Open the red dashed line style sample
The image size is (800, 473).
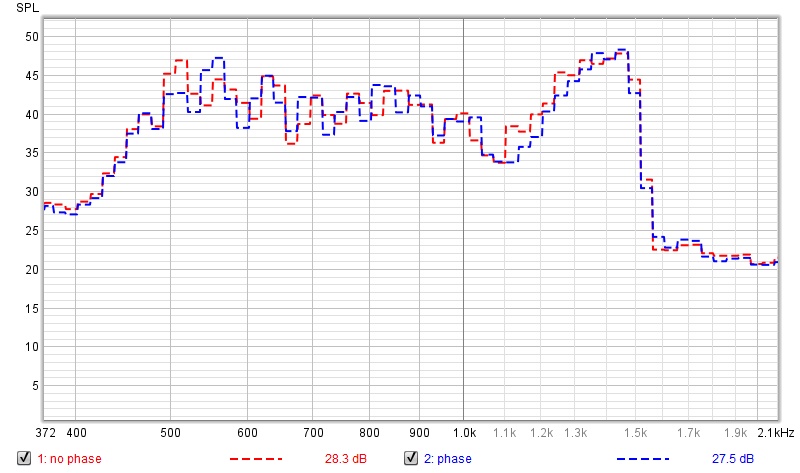tap(256, 459)
